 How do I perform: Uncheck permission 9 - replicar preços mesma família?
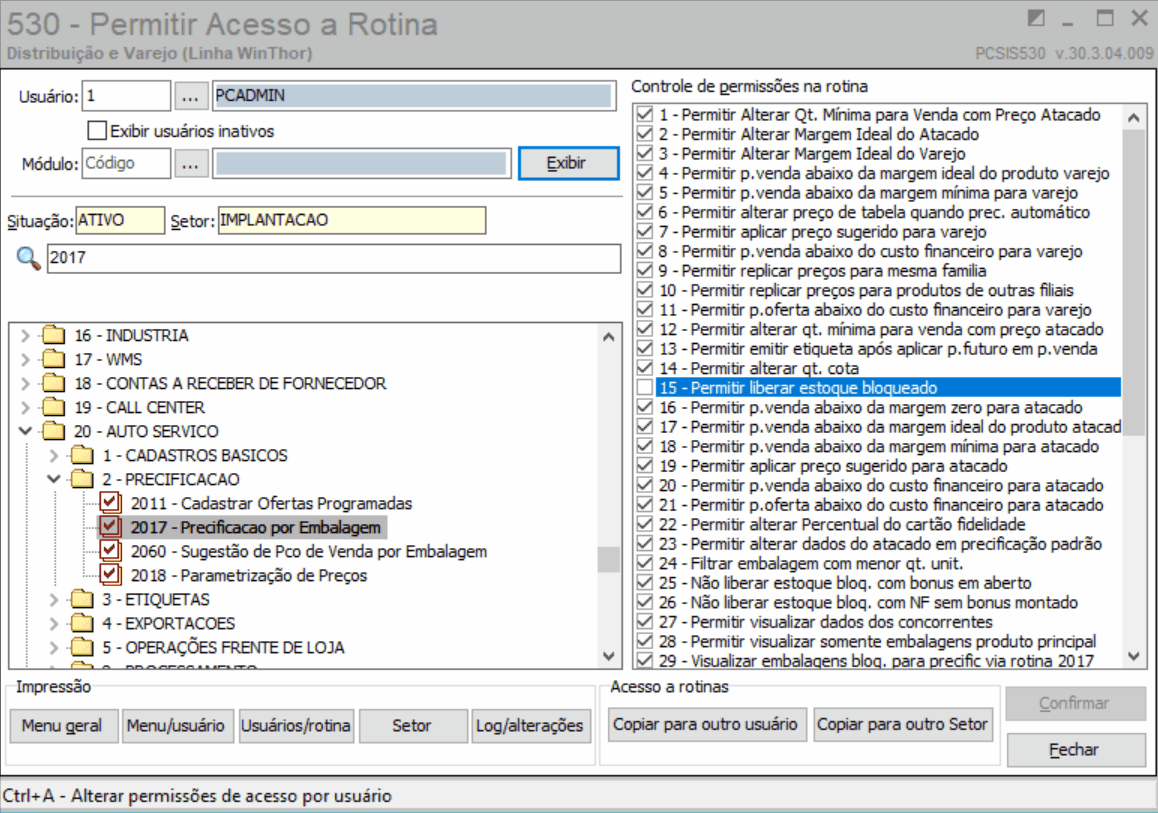pos(645,270)
